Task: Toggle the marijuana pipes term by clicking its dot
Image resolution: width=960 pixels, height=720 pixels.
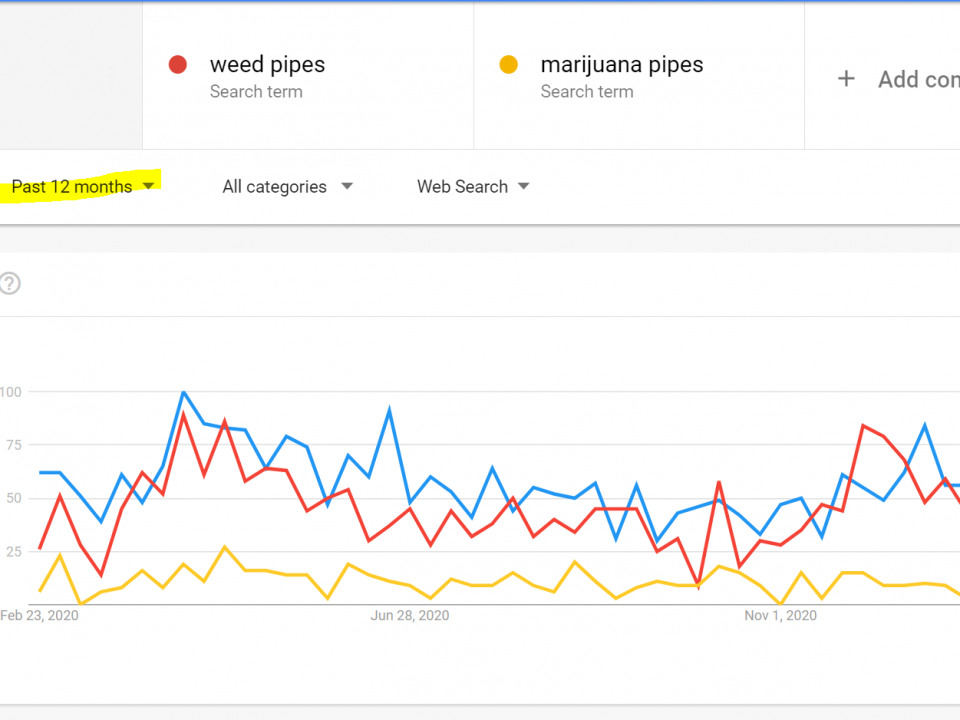Action: click(509, 63)
